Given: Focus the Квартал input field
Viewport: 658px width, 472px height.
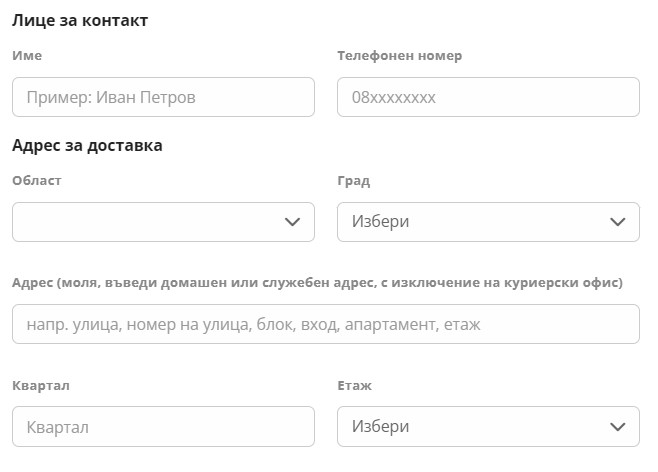Looking at the screenshot, I should pos(163,427).
